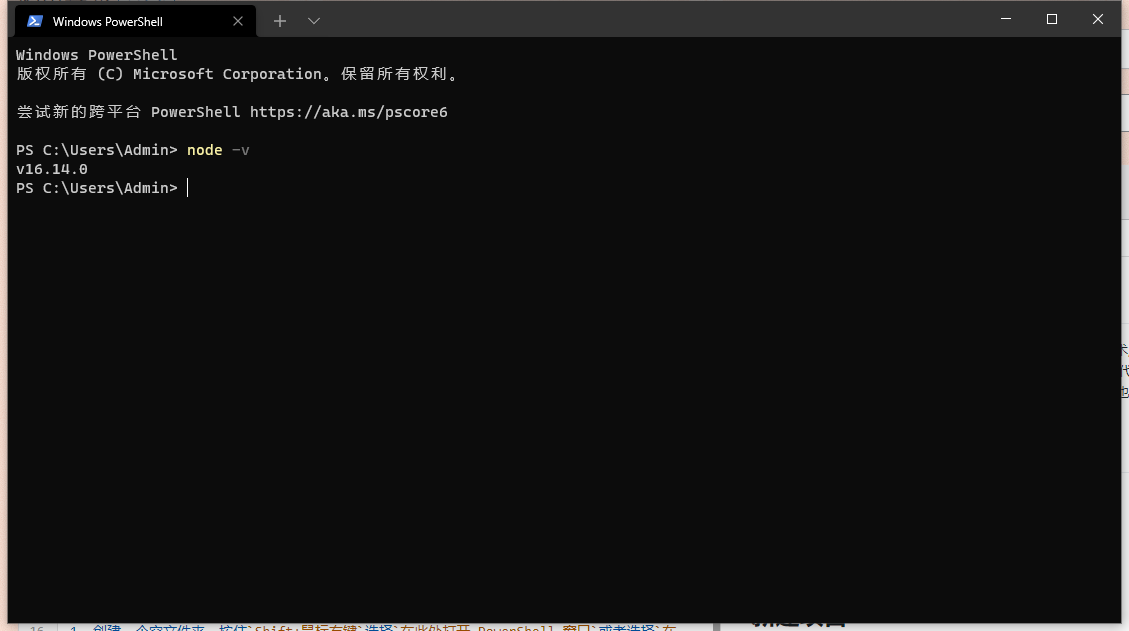Close the Windows Terminal window
Image resolution: width=1129 pixels, height=631 pixels.
tap(1097, 19)
